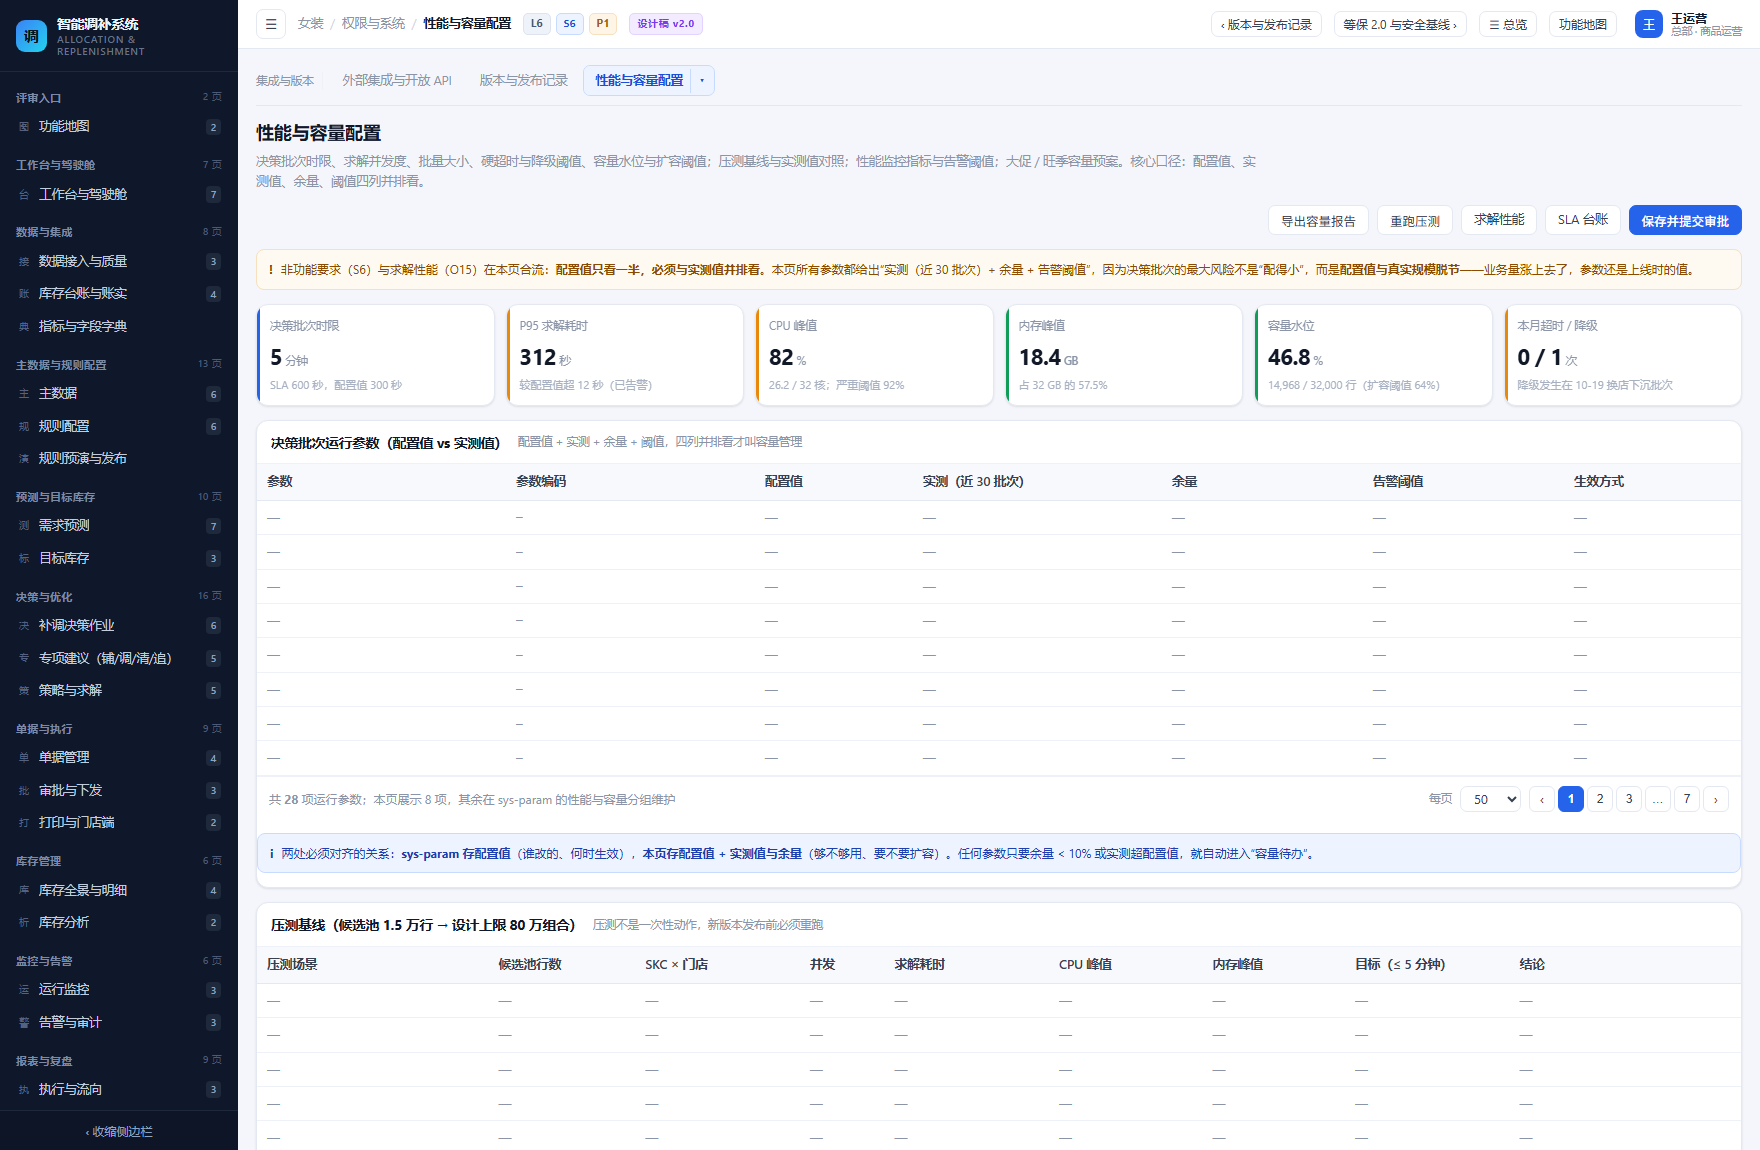Click 保存并提交审批 button
Image resolution: width=1760 pixels, height=1150 pixels.
point(1685,221)
